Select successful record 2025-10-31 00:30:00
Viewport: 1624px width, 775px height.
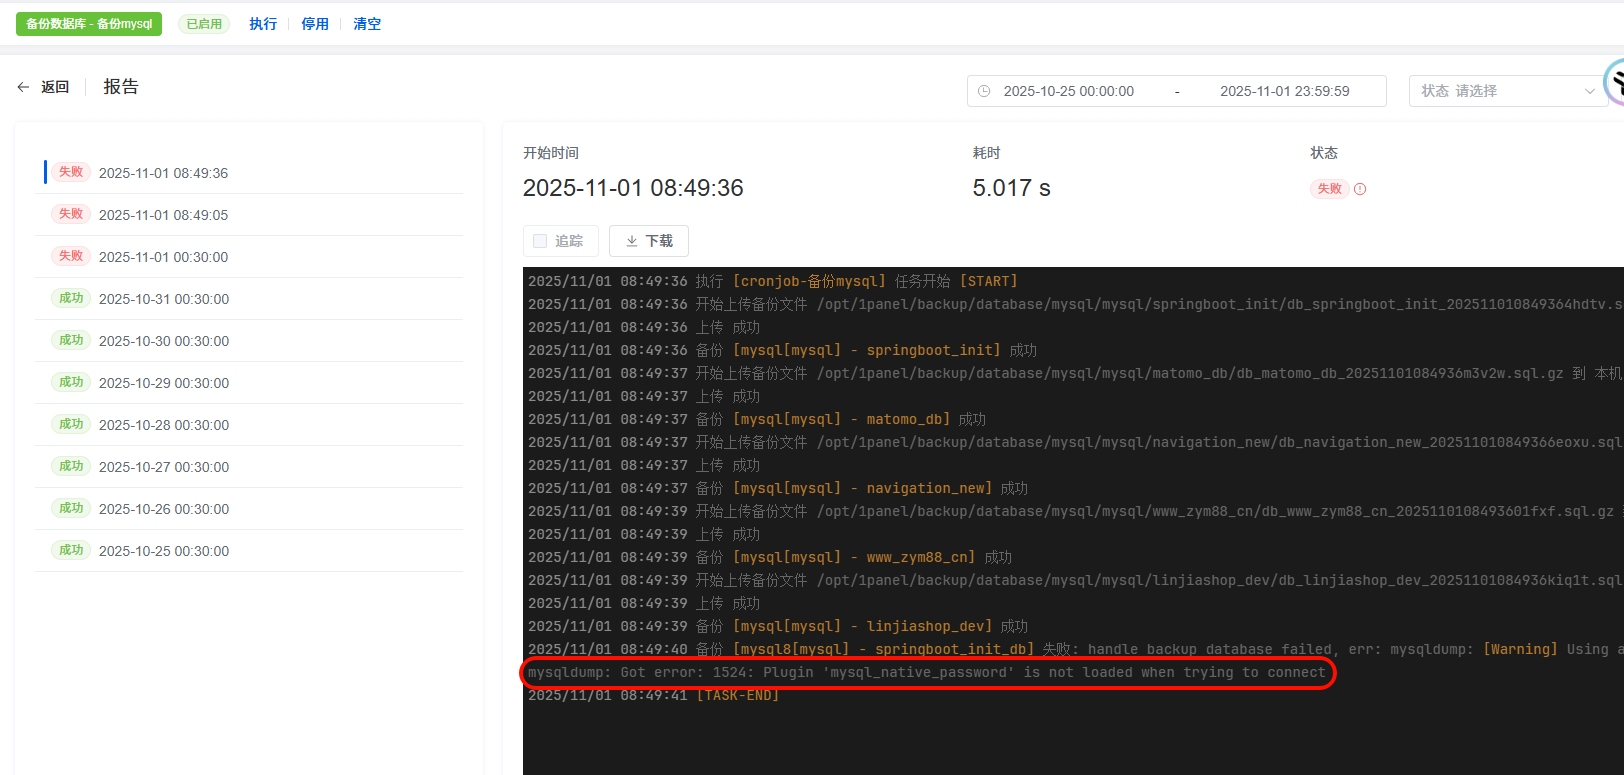pos(163,299)
